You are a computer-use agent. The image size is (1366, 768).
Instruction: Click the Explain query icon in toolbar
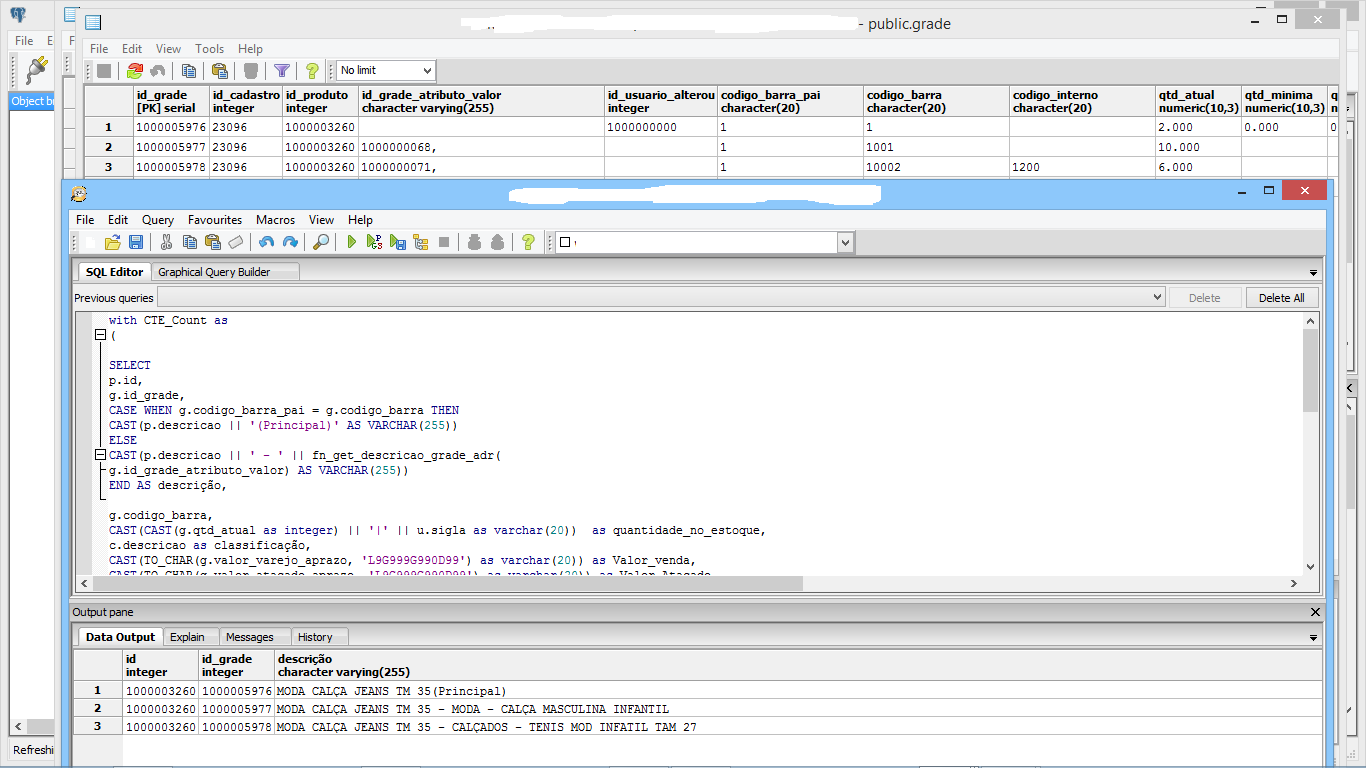tap(420, 242)
